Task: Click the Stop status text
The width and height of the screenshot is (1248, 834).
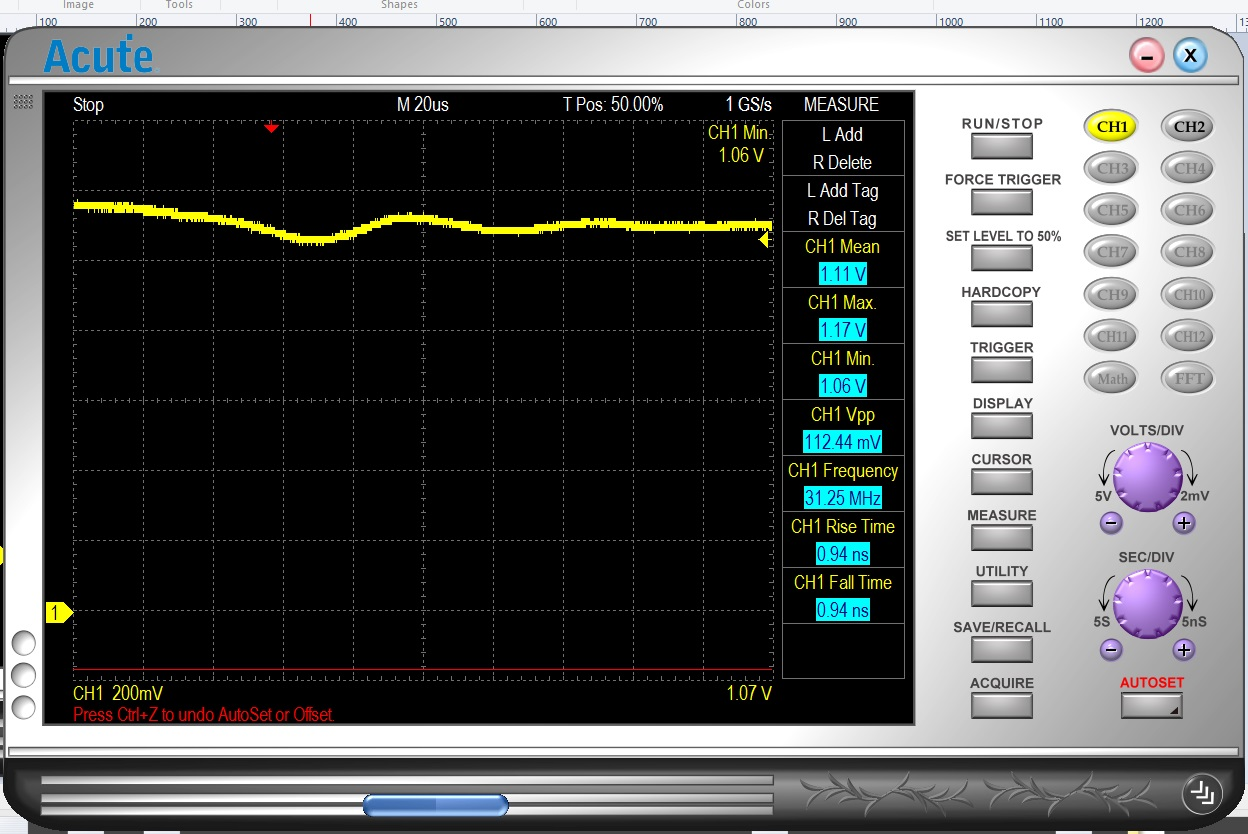Action: 88,104
